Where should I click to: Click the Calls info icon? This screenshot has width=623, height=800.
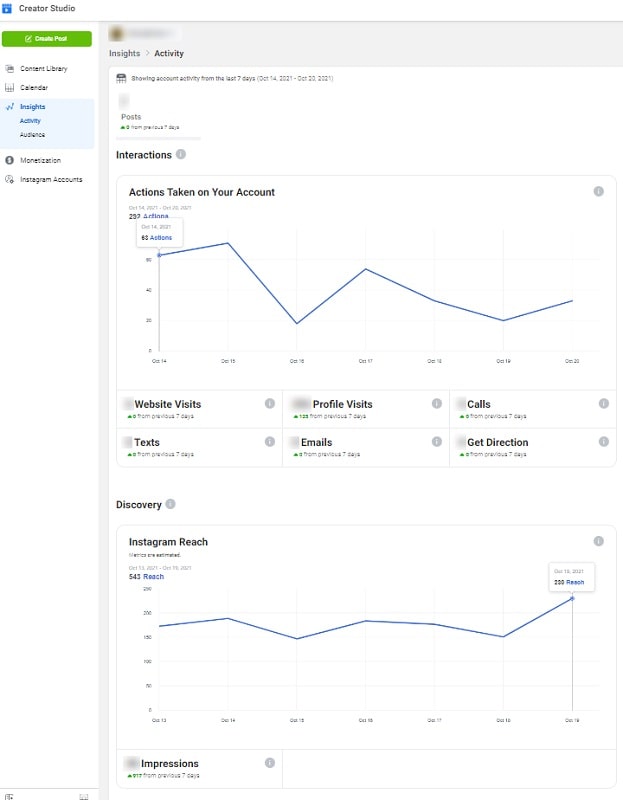[603, 403]
